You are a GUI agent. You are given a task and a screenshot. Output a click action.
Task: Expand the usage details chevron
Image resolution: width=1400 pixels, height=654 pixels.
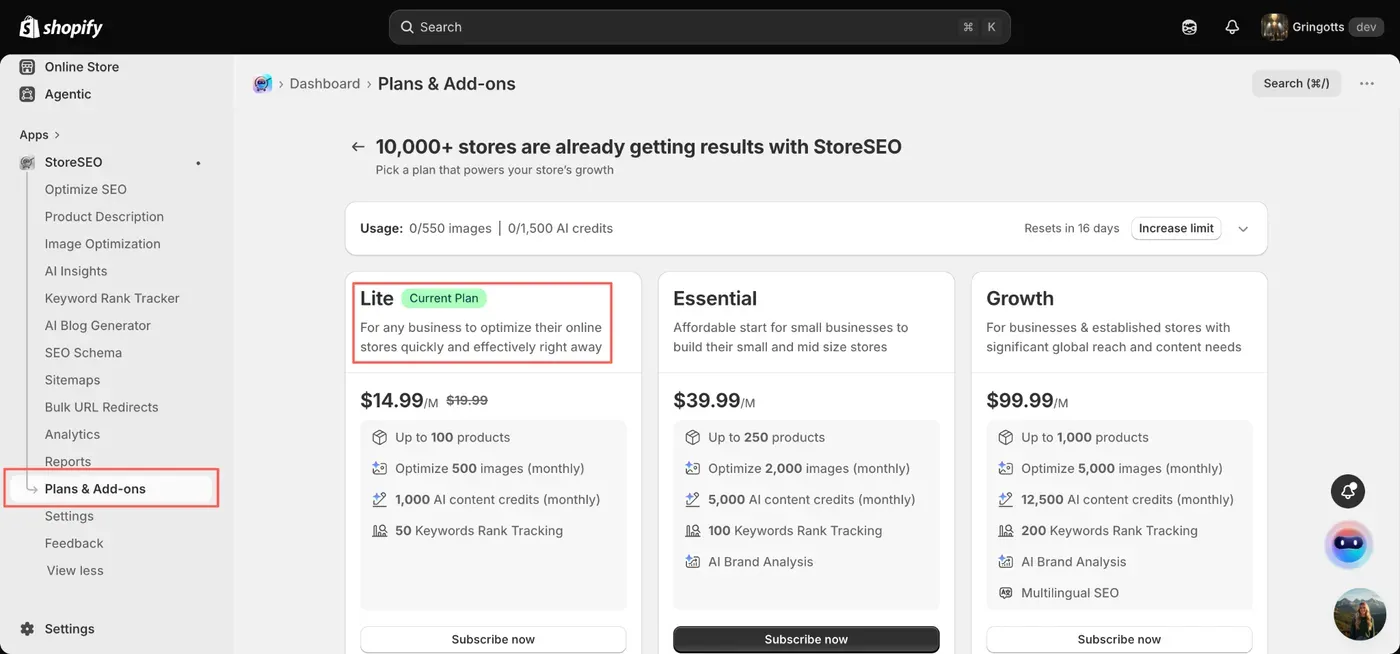click(1243, 229)
